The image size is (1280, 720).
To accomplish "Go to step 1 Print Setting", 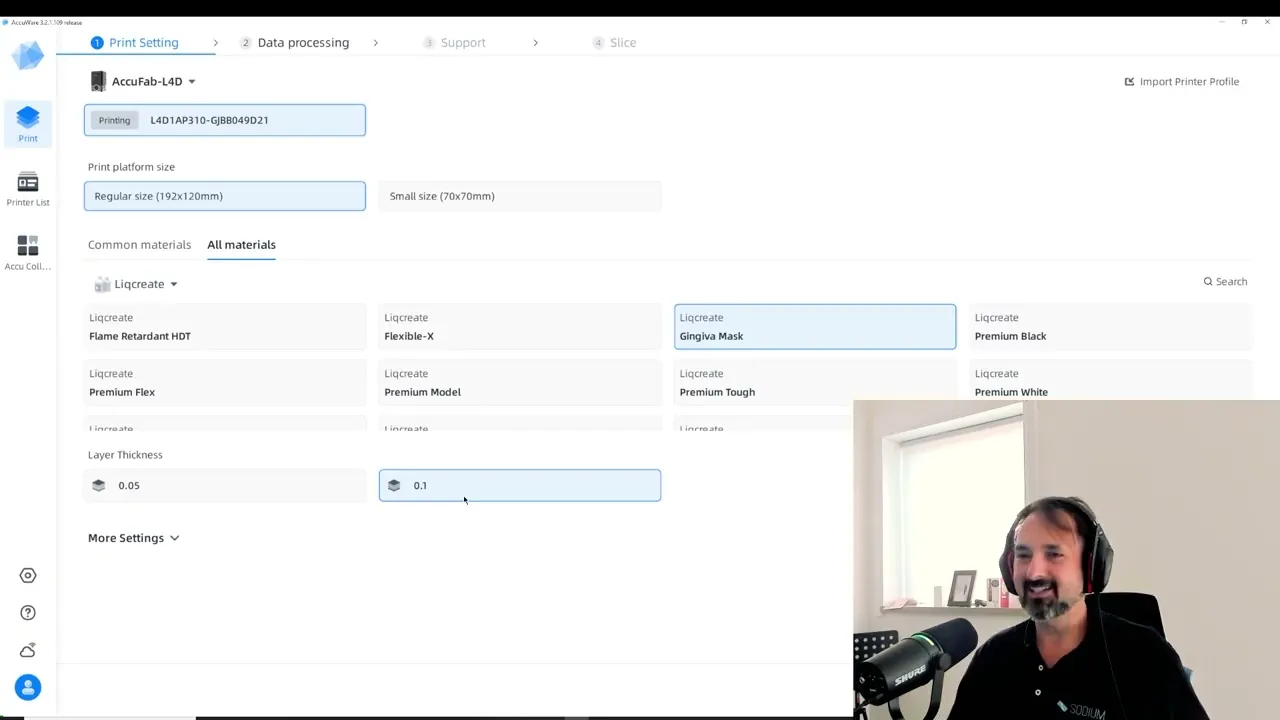I will point(135,43).
